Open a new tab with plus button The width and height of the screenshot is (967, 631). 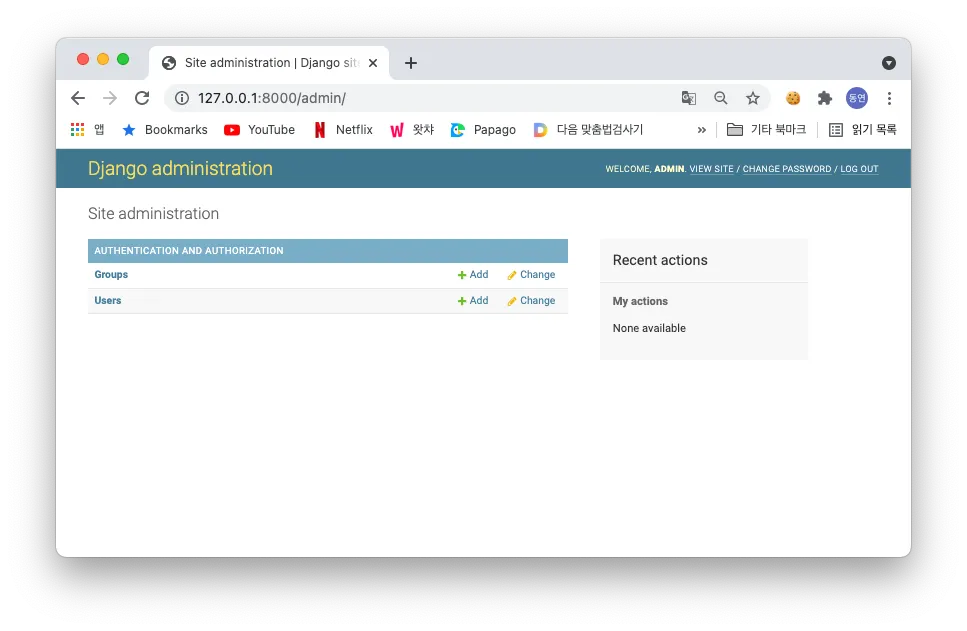click(x=411, y=63)
